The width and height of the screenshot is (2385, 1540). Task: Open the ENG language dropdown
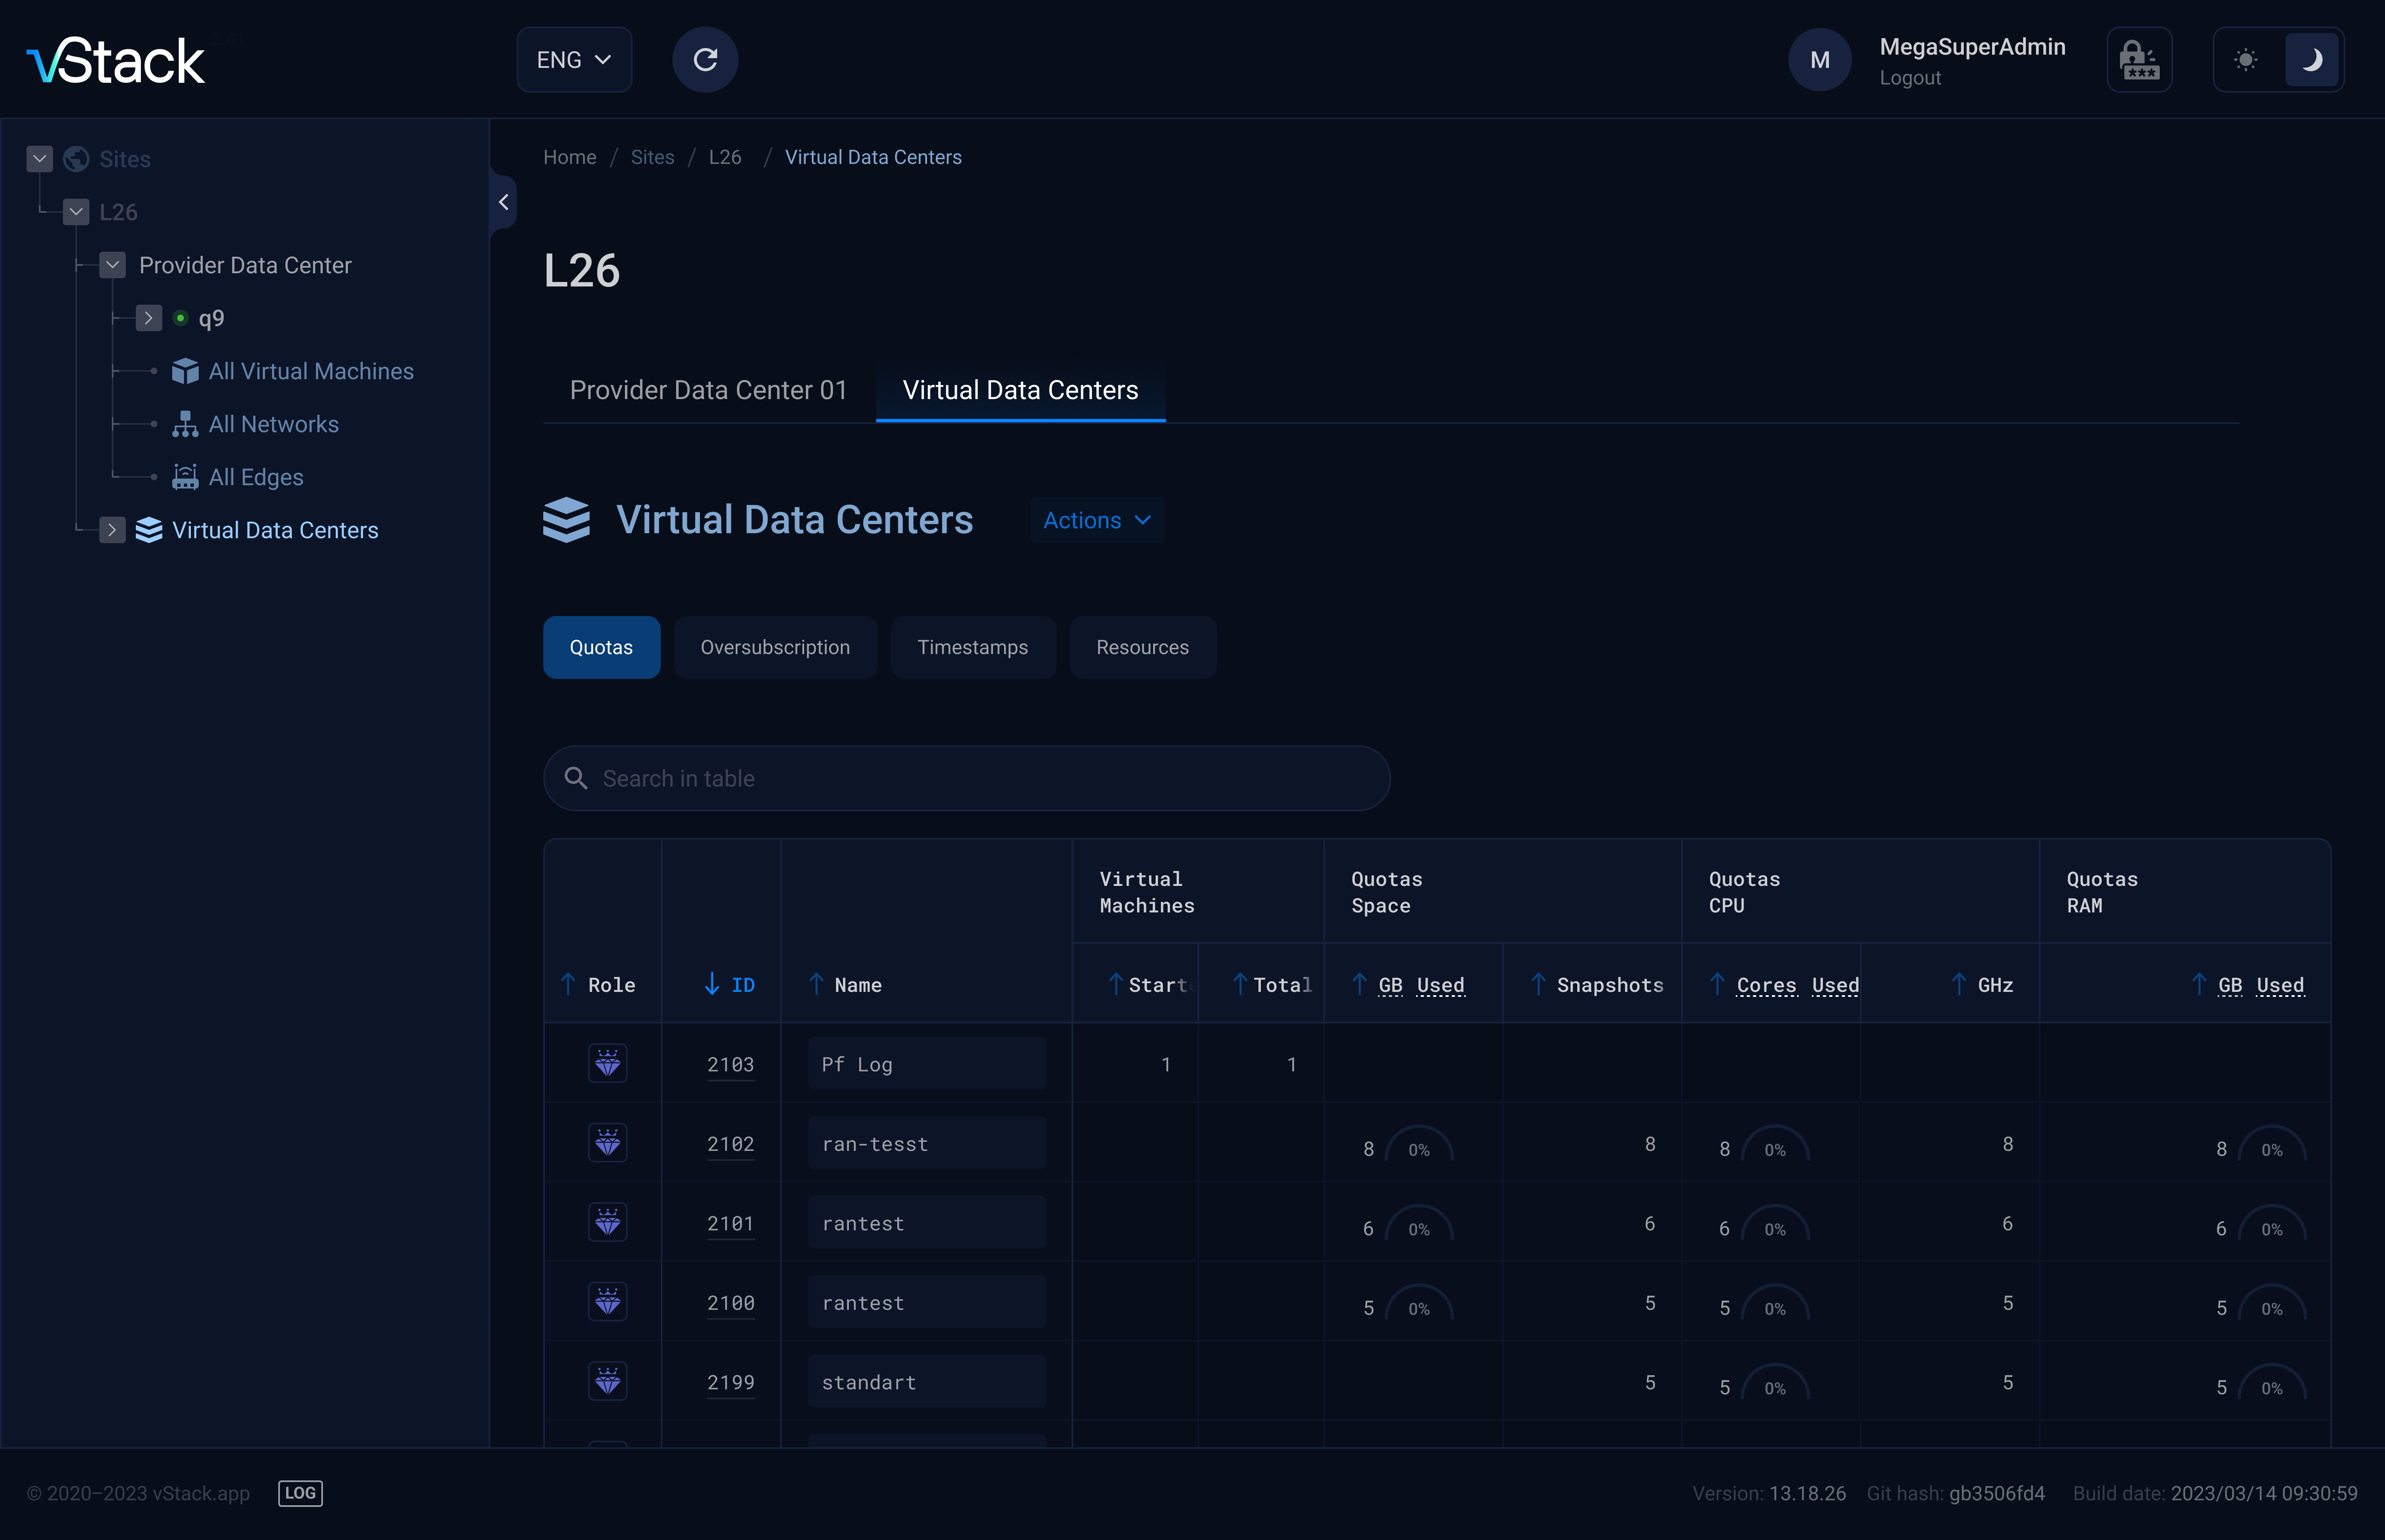pyautogui.click(x=574, y=60)
